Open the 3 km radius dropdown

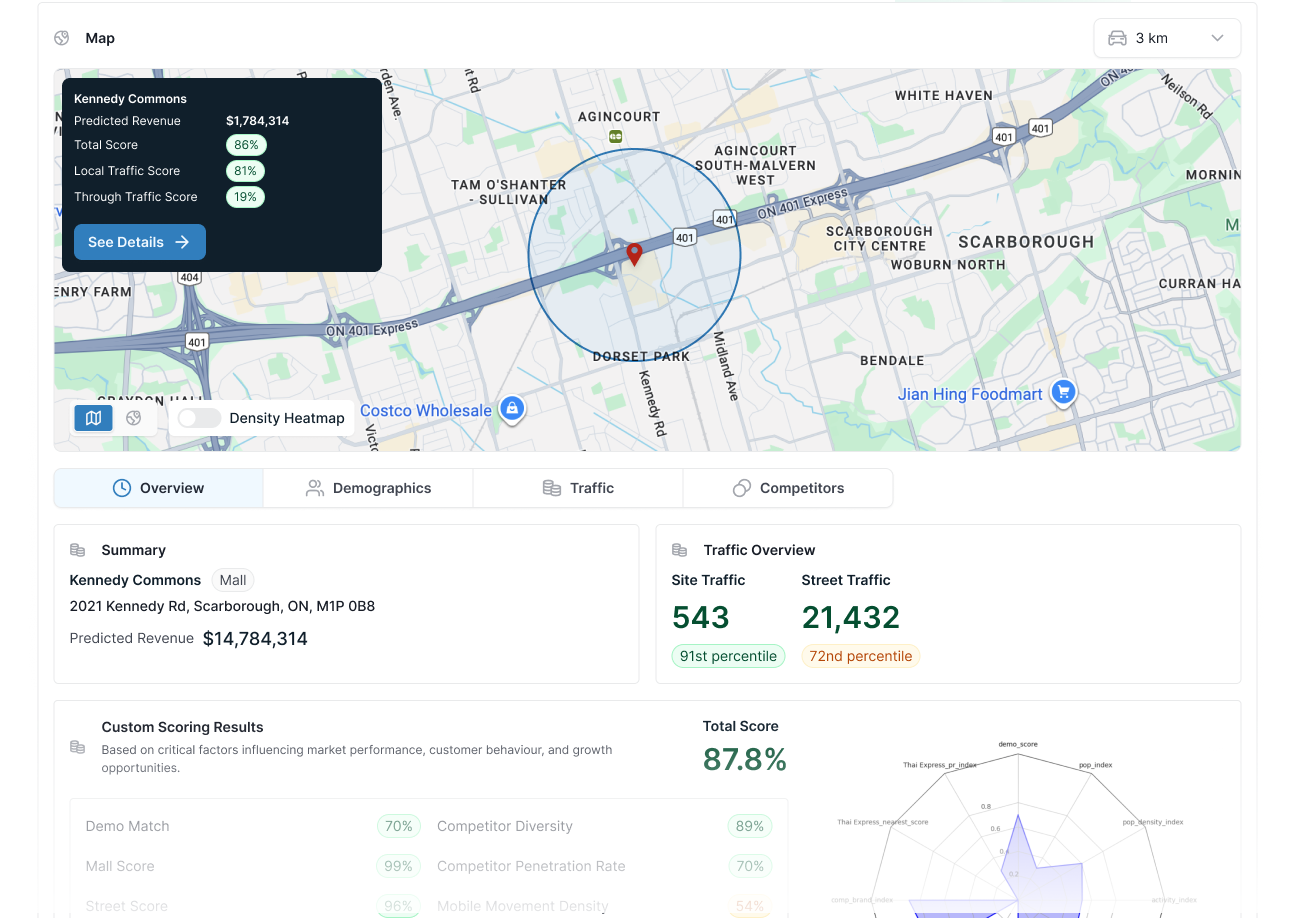(x=1167, y=37)
